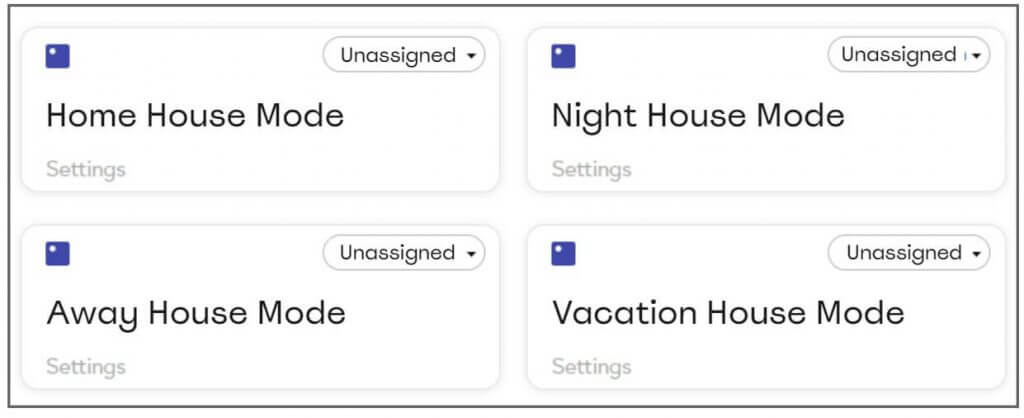Select the Away House Mode title
Image resolution: width=1024 pixels, height=418 pixels.
195,314
